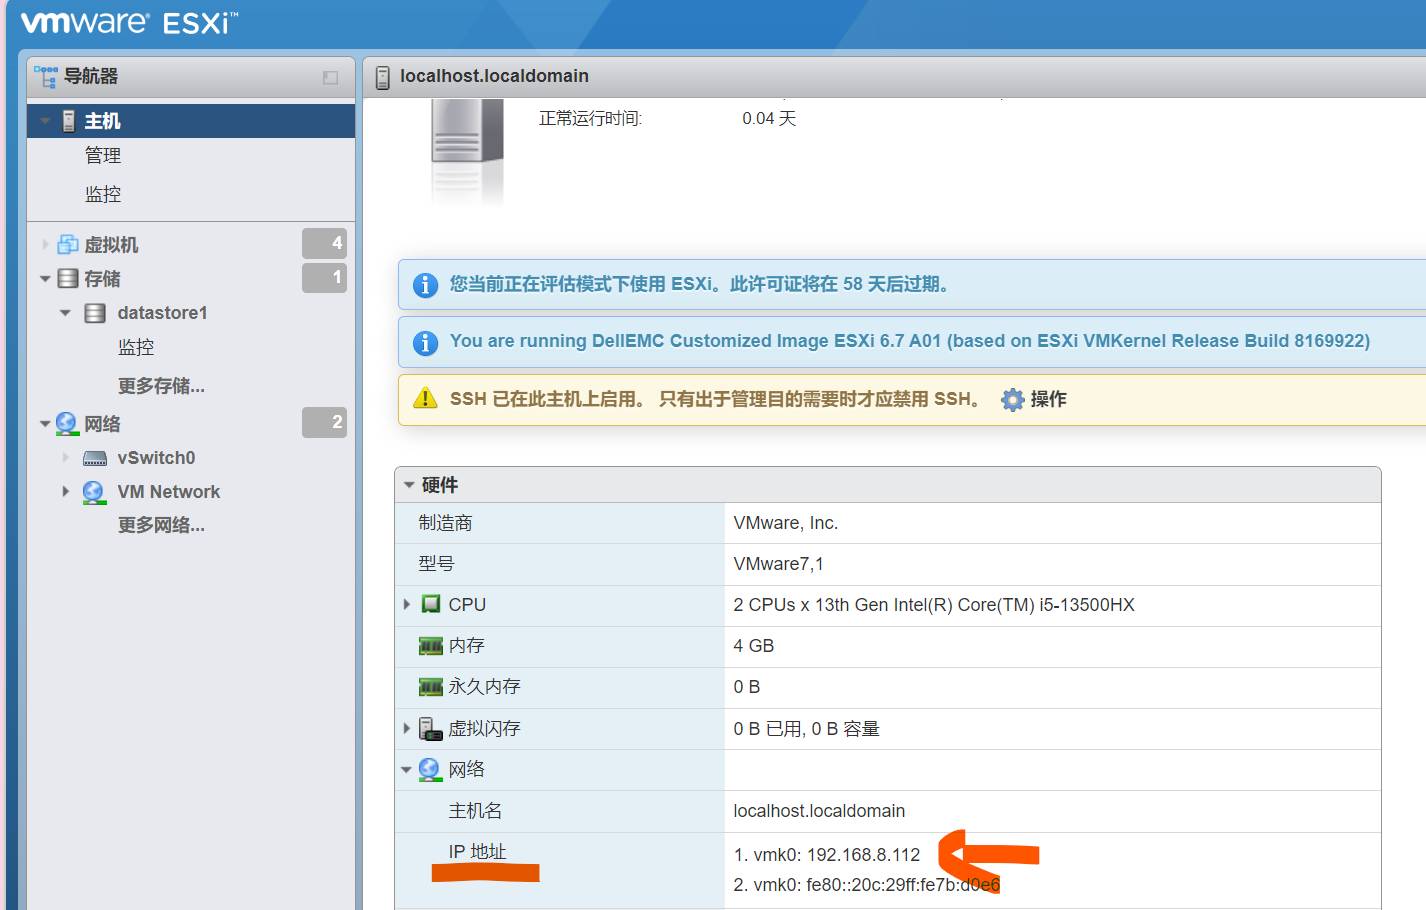Click the 4 GB memory value
Viewport: 1426px width, 910px height.
pyautogui.click(x=753, y=646)
